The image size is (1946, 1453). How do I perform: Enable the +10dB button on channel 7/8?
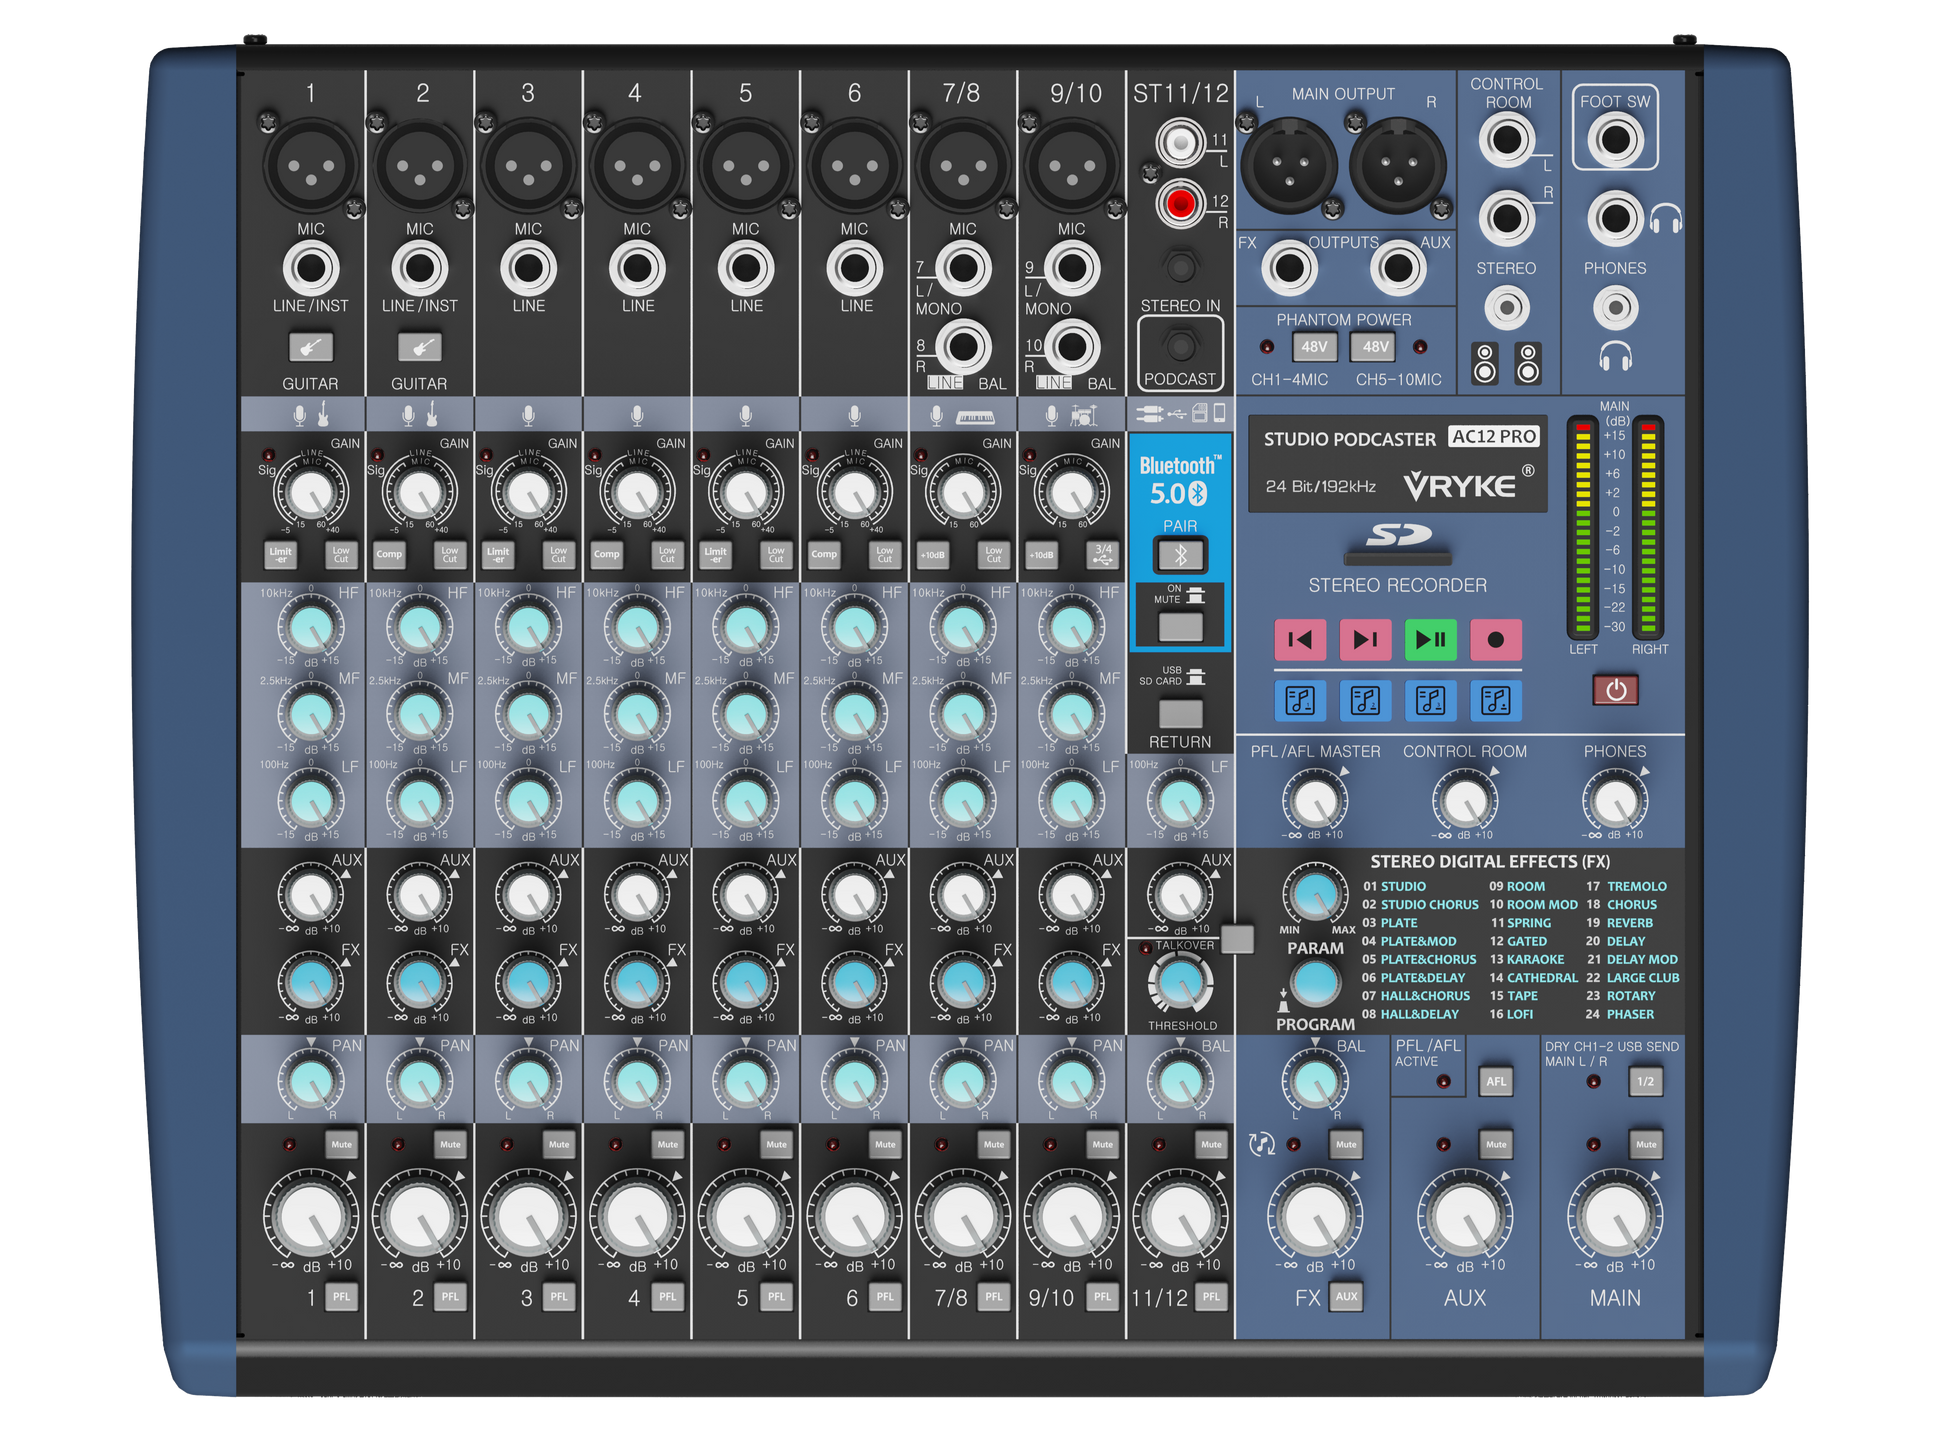click(x=932, y=554)
